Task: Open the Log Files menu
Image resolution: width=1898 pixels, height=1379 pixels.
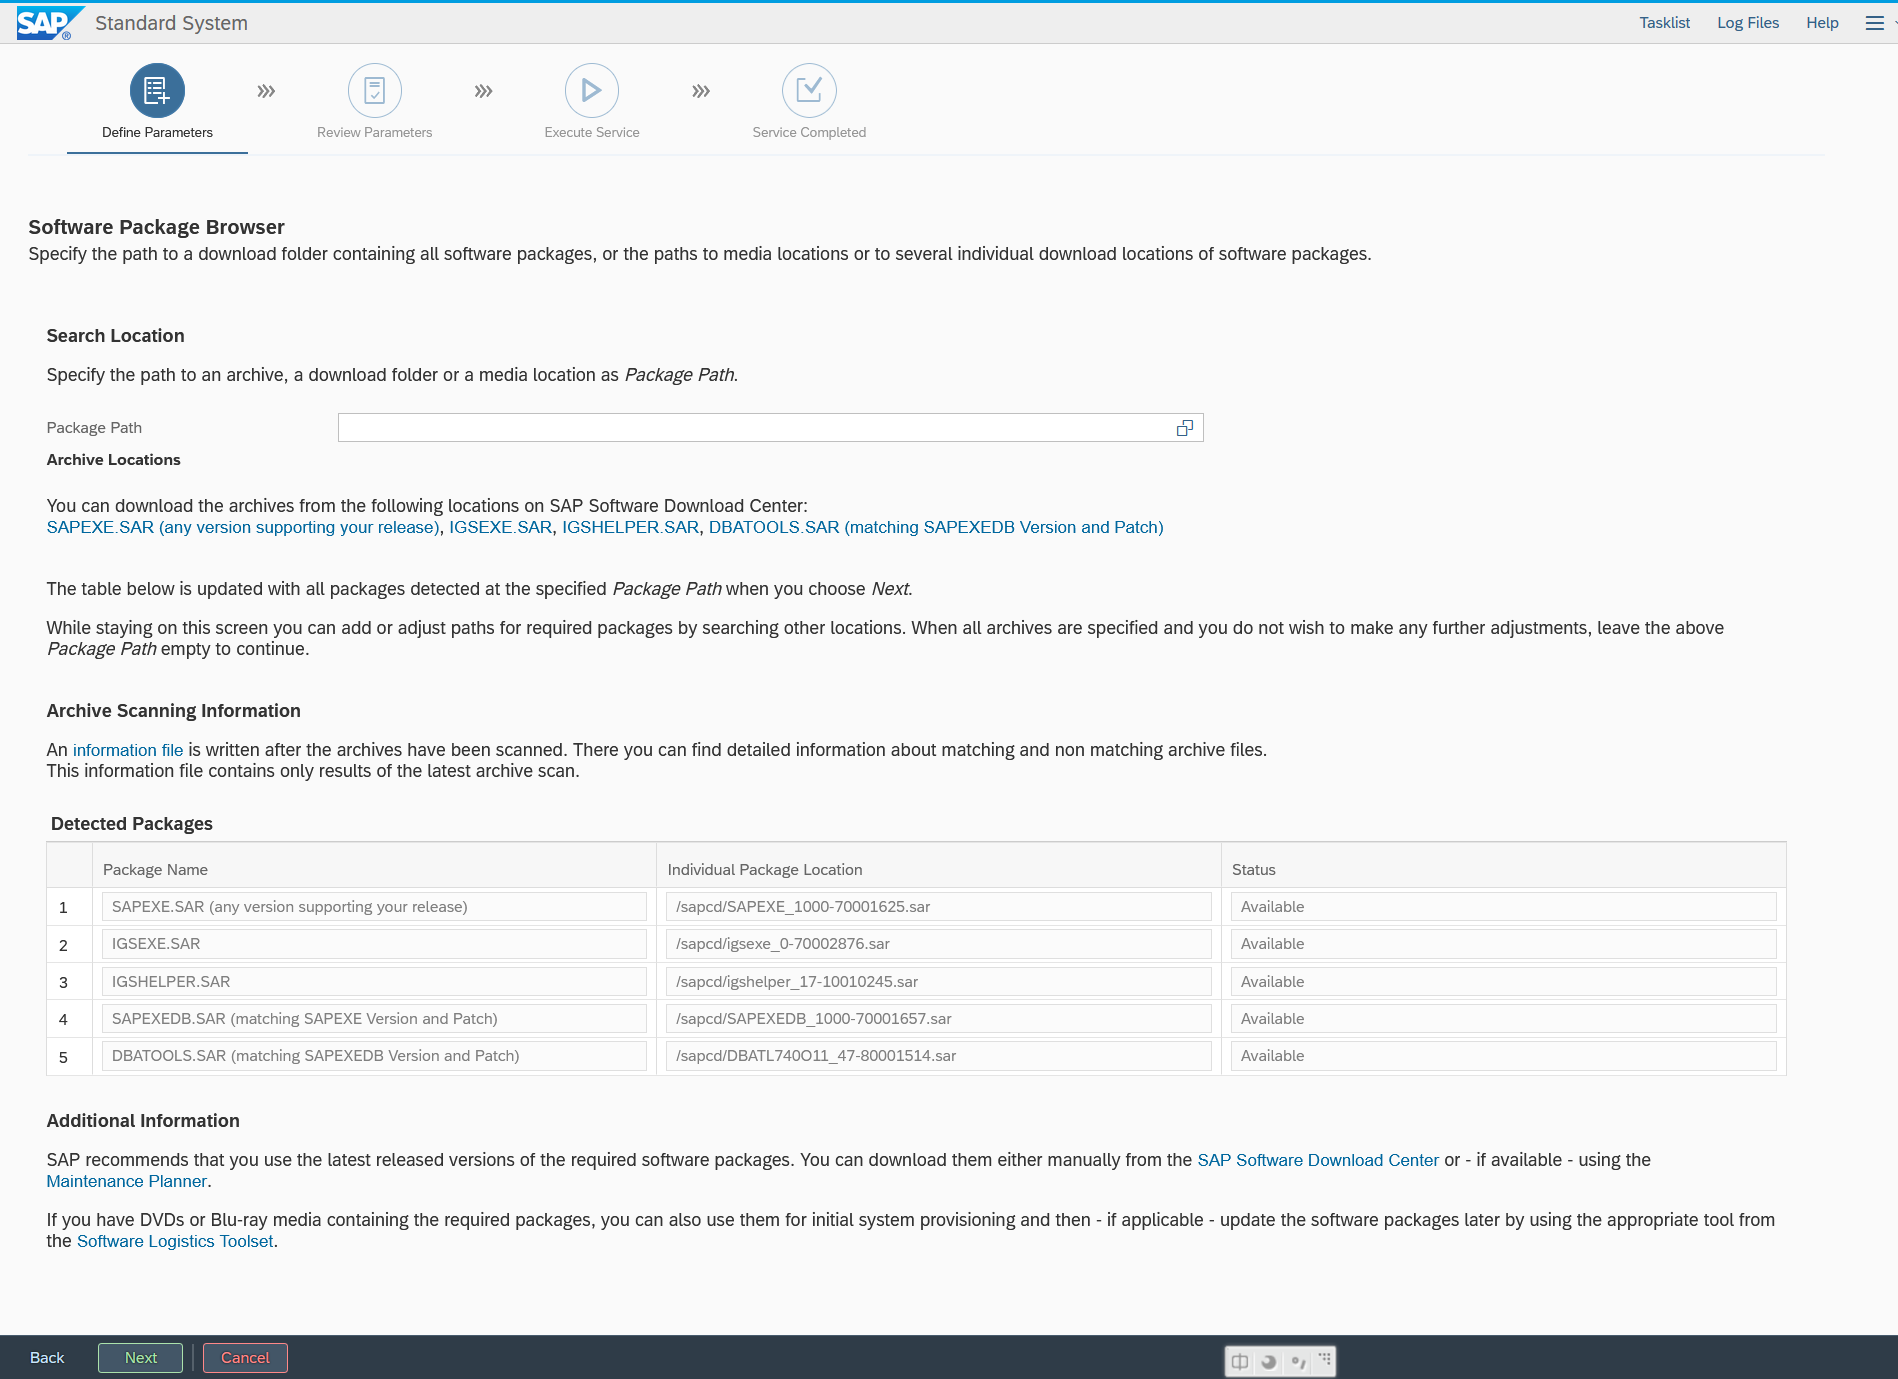Action: 1748,23
